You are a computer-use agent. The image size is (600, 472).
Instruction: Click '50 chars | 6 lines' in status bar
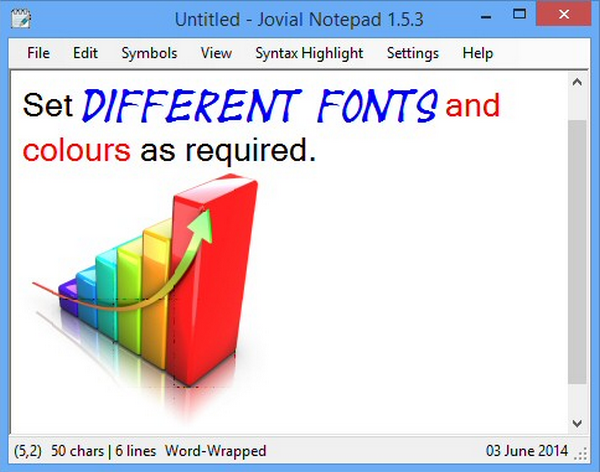(103, 451)
